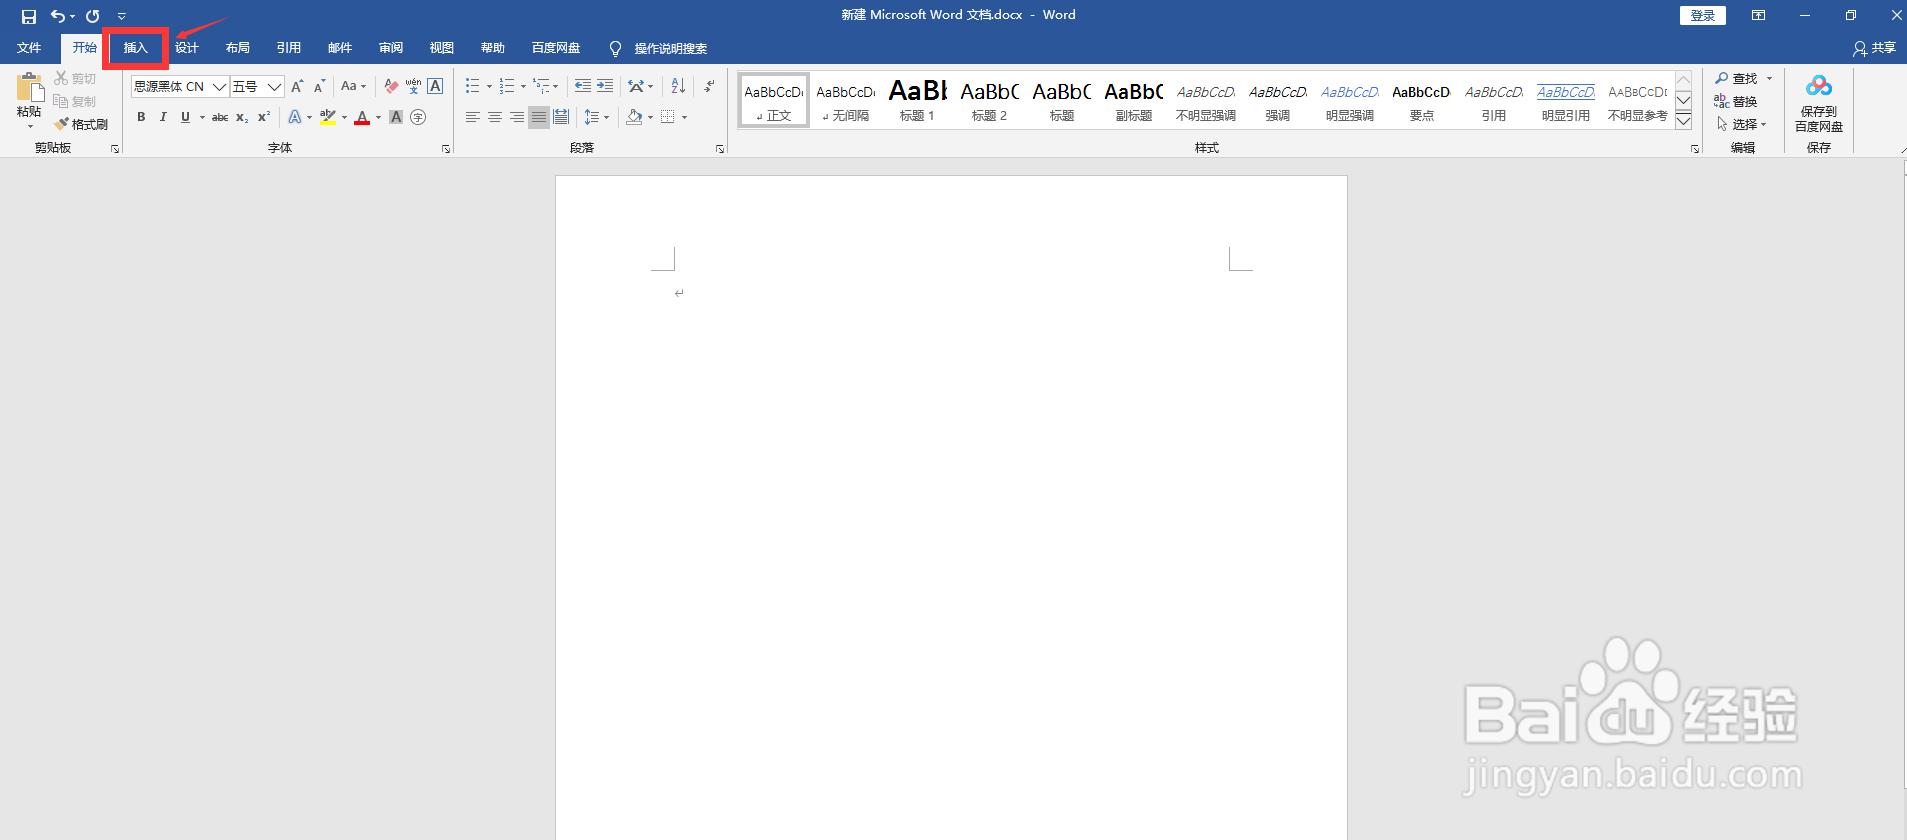Apply superscript formatting

coord(264,117)
